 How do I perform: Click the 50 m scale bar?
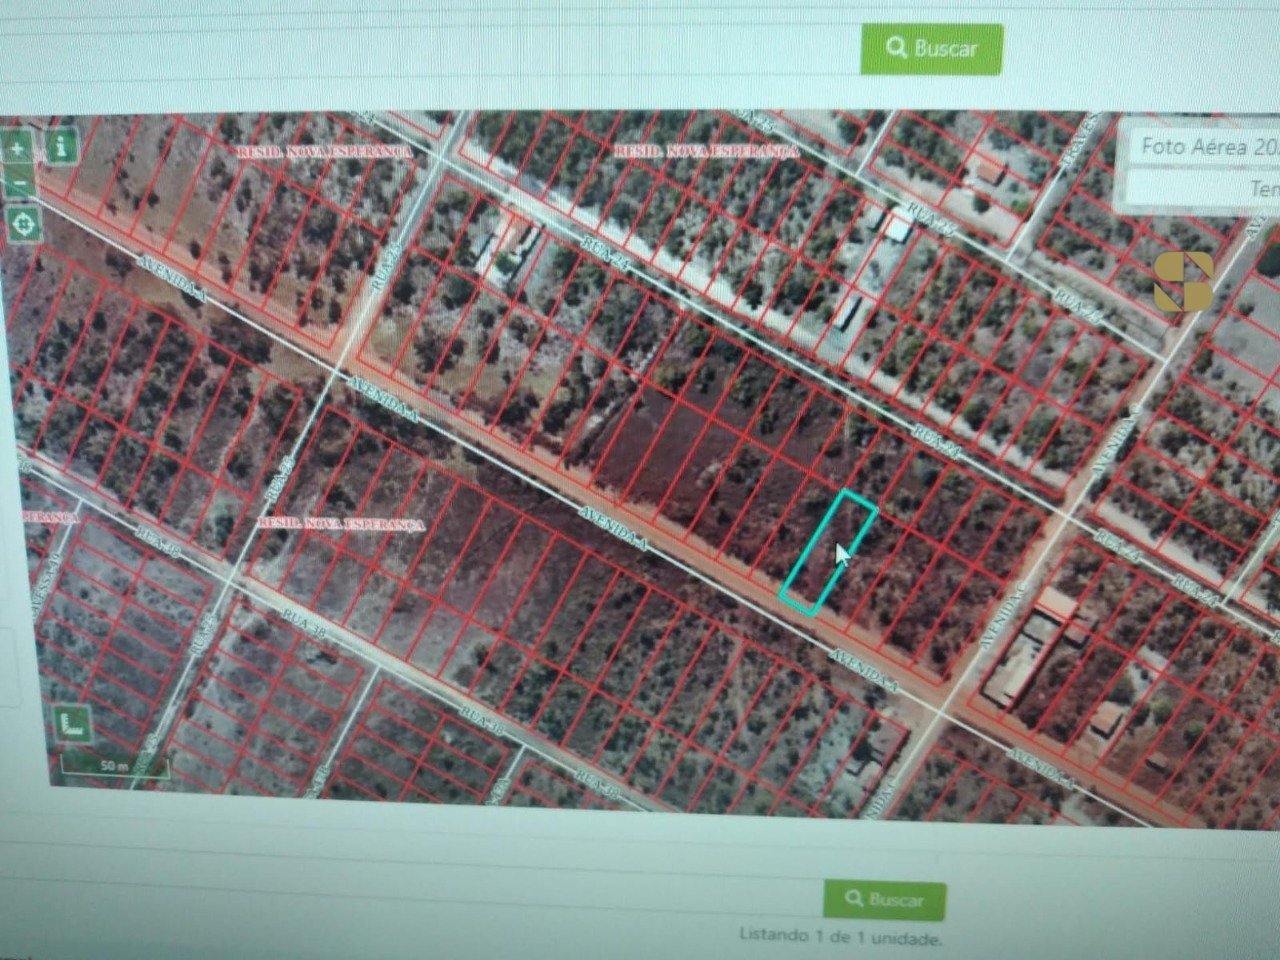(113, 766)
